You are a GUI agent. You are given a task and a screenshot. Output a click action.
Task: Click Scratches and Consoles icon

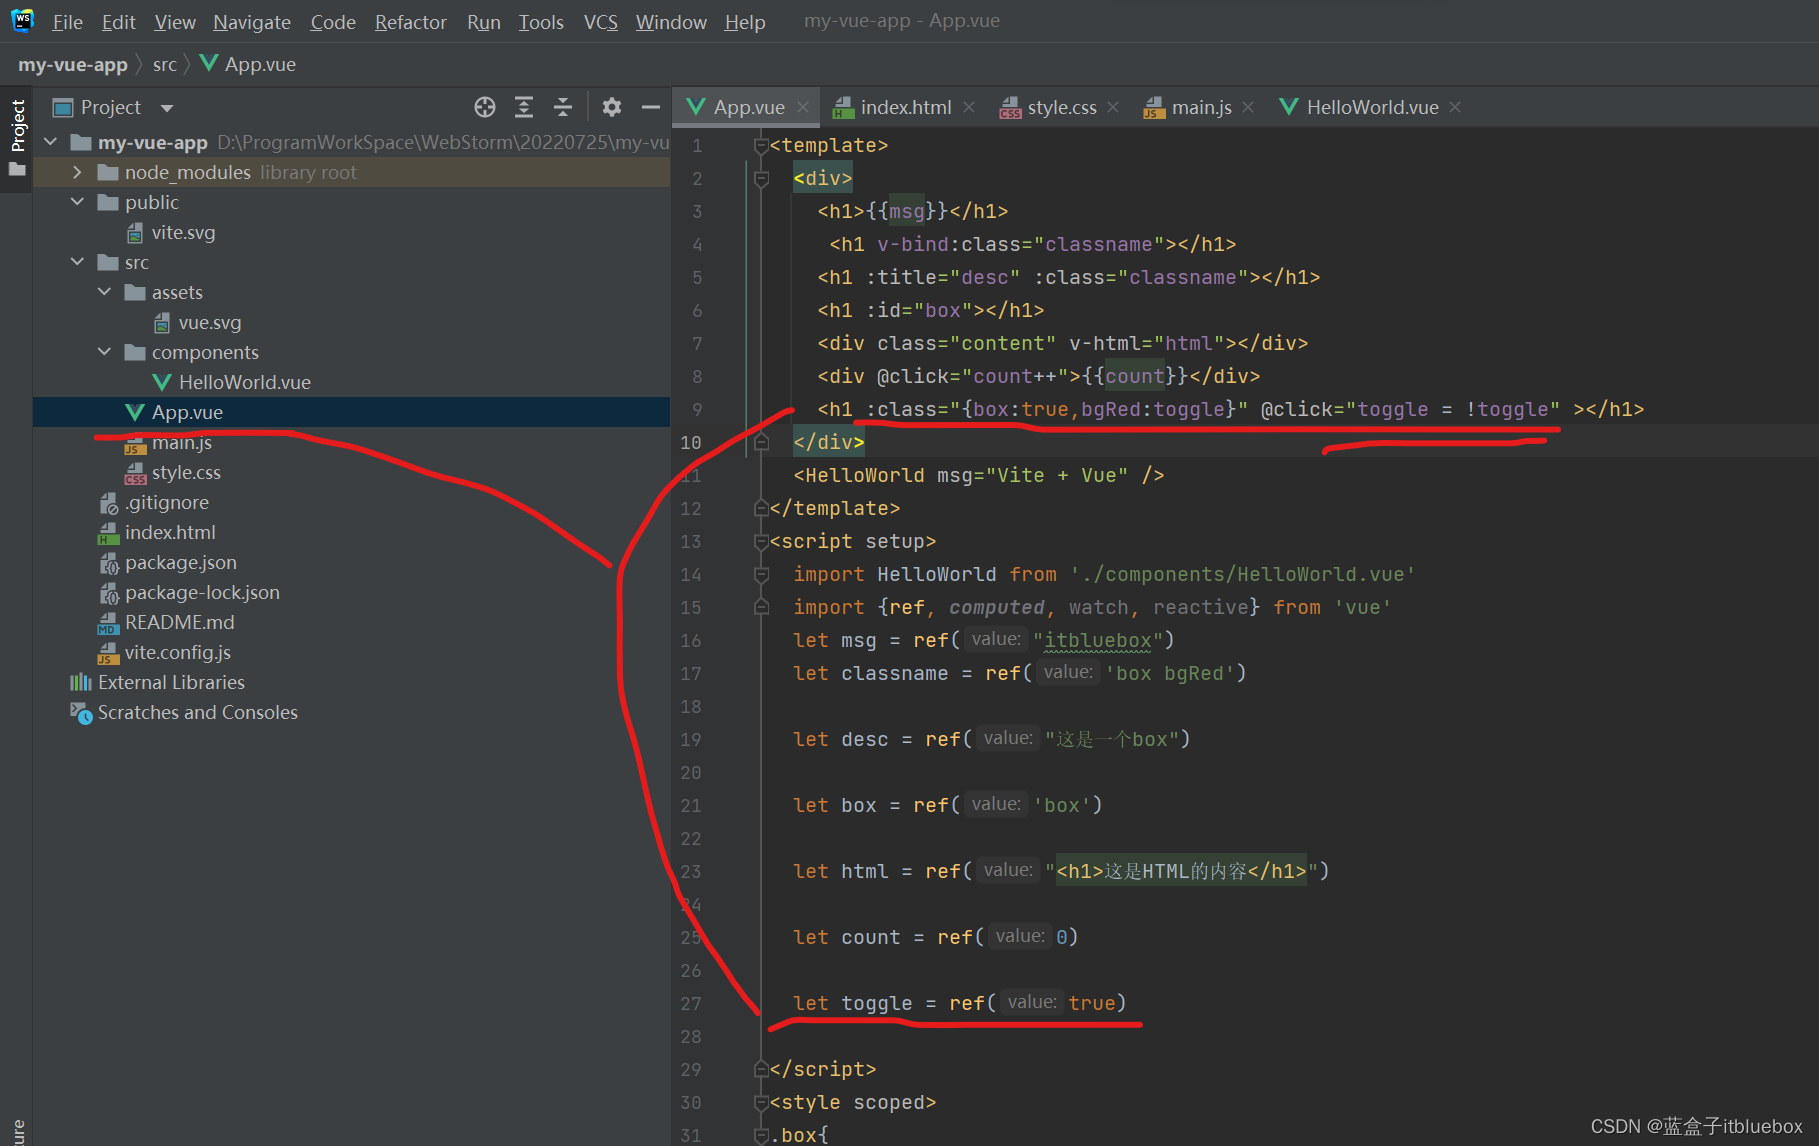tap(81, 713)
